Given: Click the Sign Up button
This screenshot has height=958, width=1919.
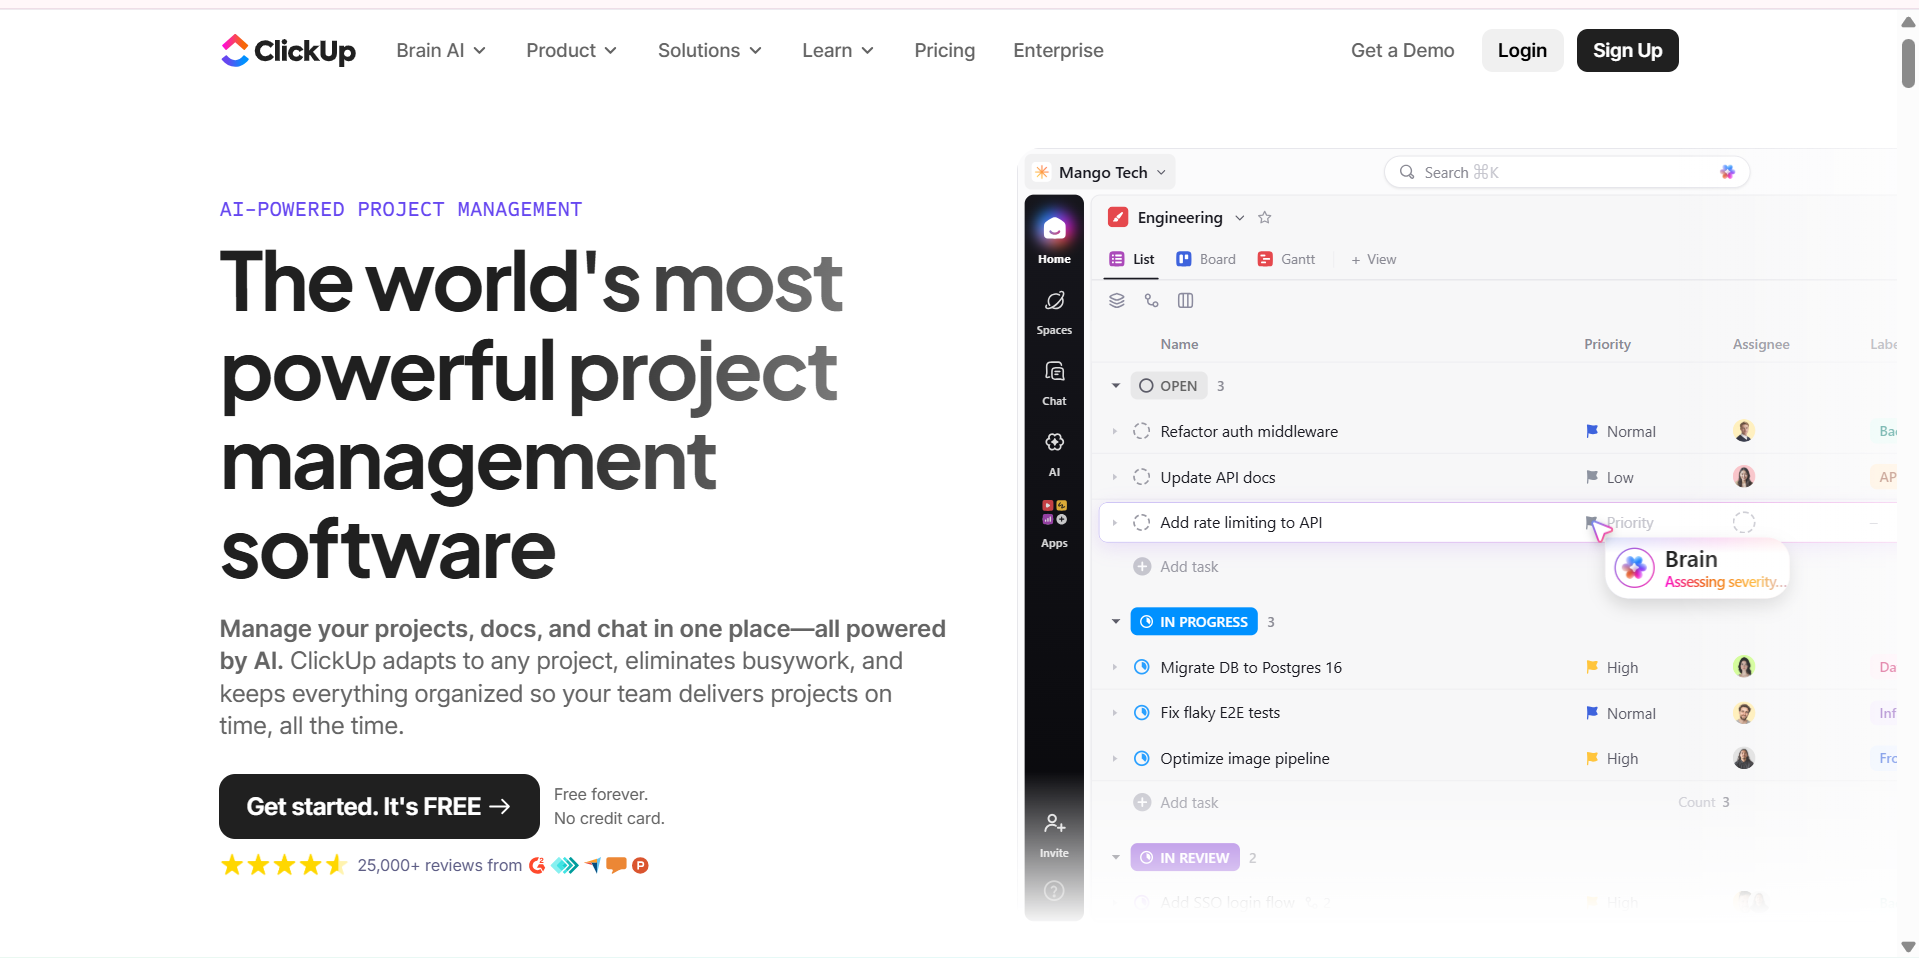Looking at the screenshot, I should pos(1628,51).
